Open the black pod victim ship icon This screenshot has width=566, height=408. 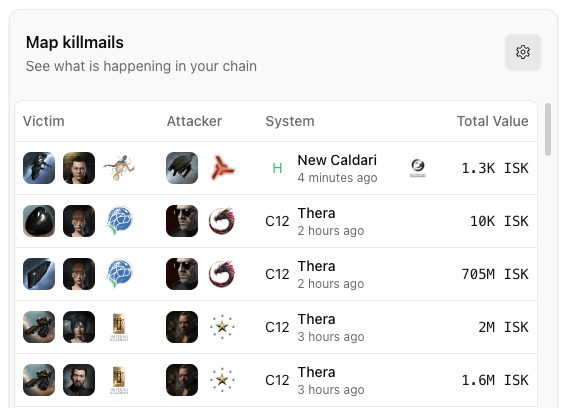point(39,221)
